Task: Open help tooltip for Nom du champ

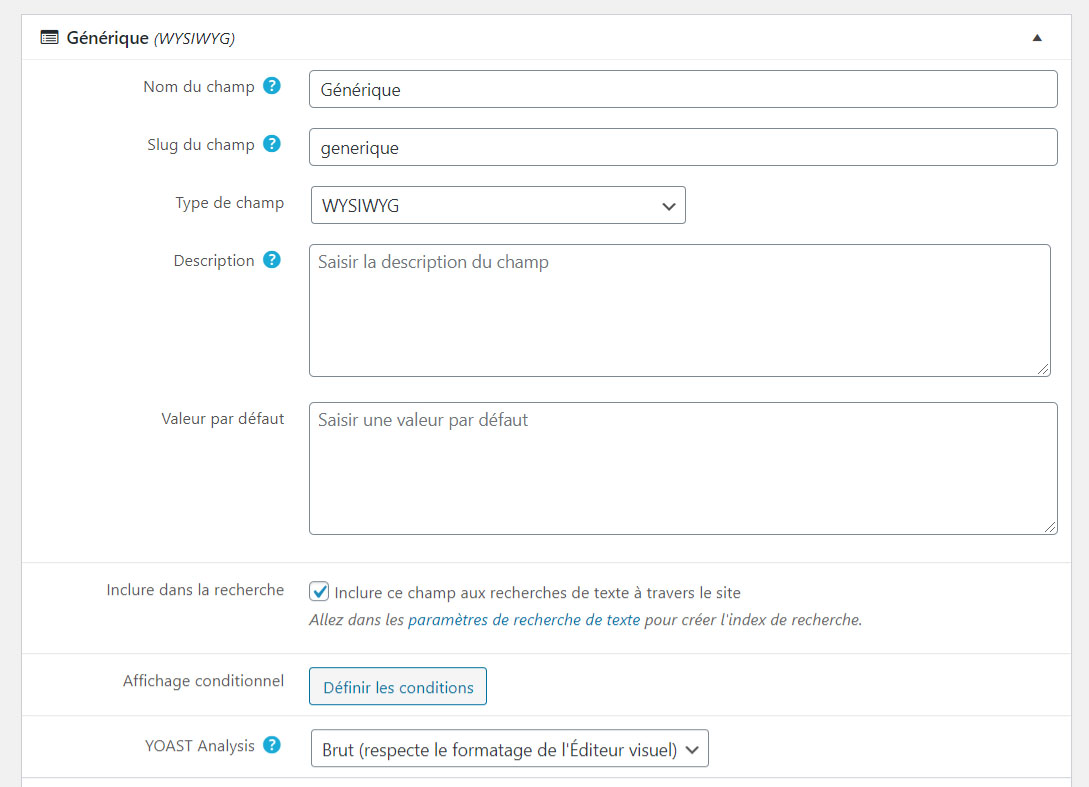Action: (272, 87)
